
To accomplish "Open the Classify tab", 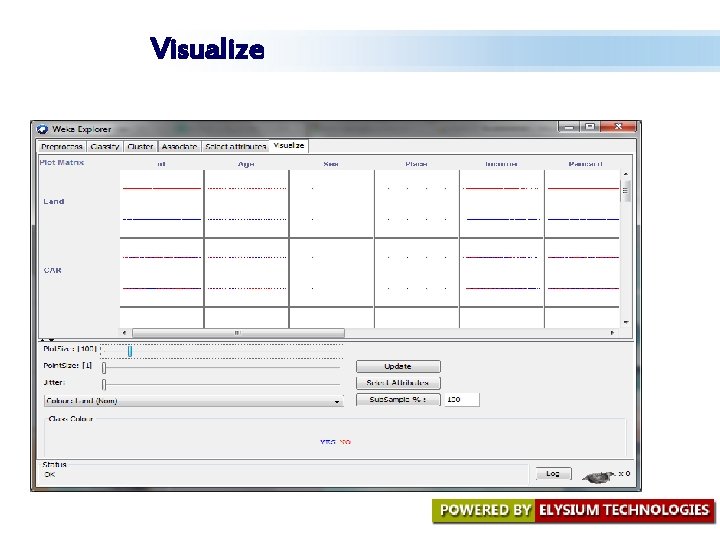I will pyautogui.click(x=105, y=146).
